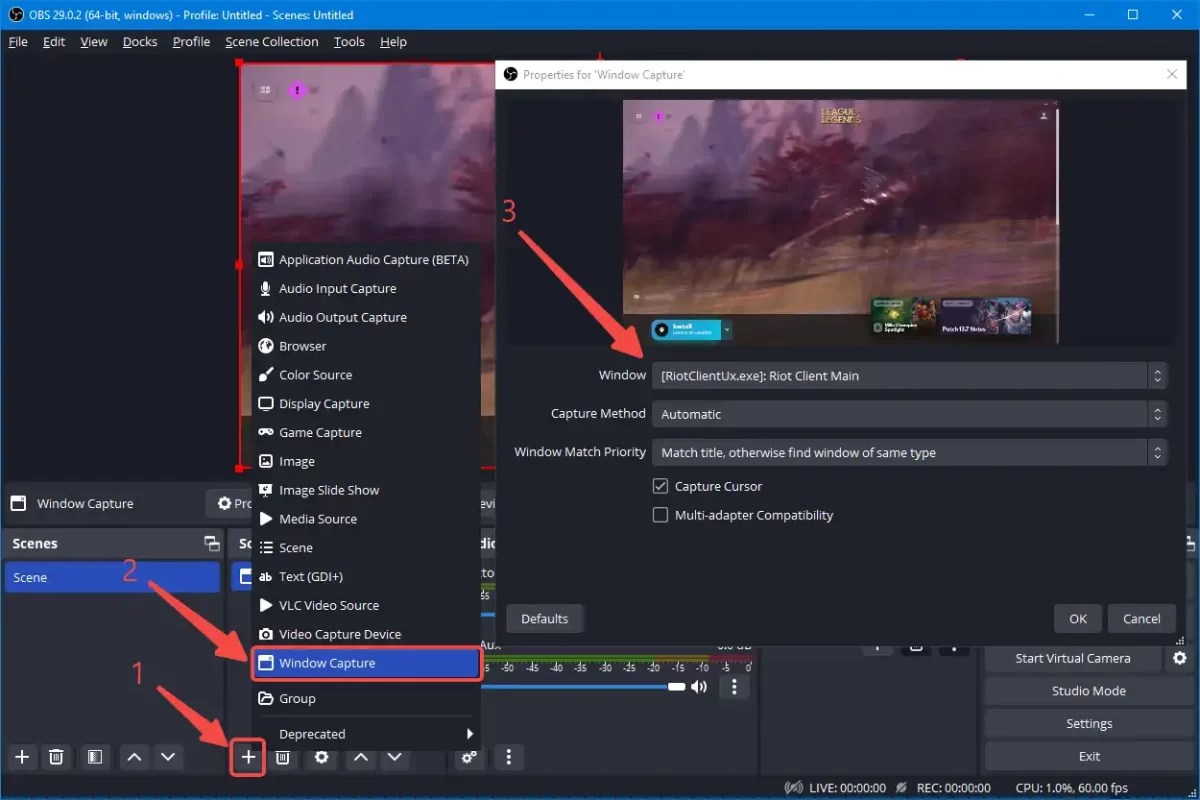This screenshot has width=1200, height=800.
Task: Open source properties with the gear icon
Action: coord(320,757)
